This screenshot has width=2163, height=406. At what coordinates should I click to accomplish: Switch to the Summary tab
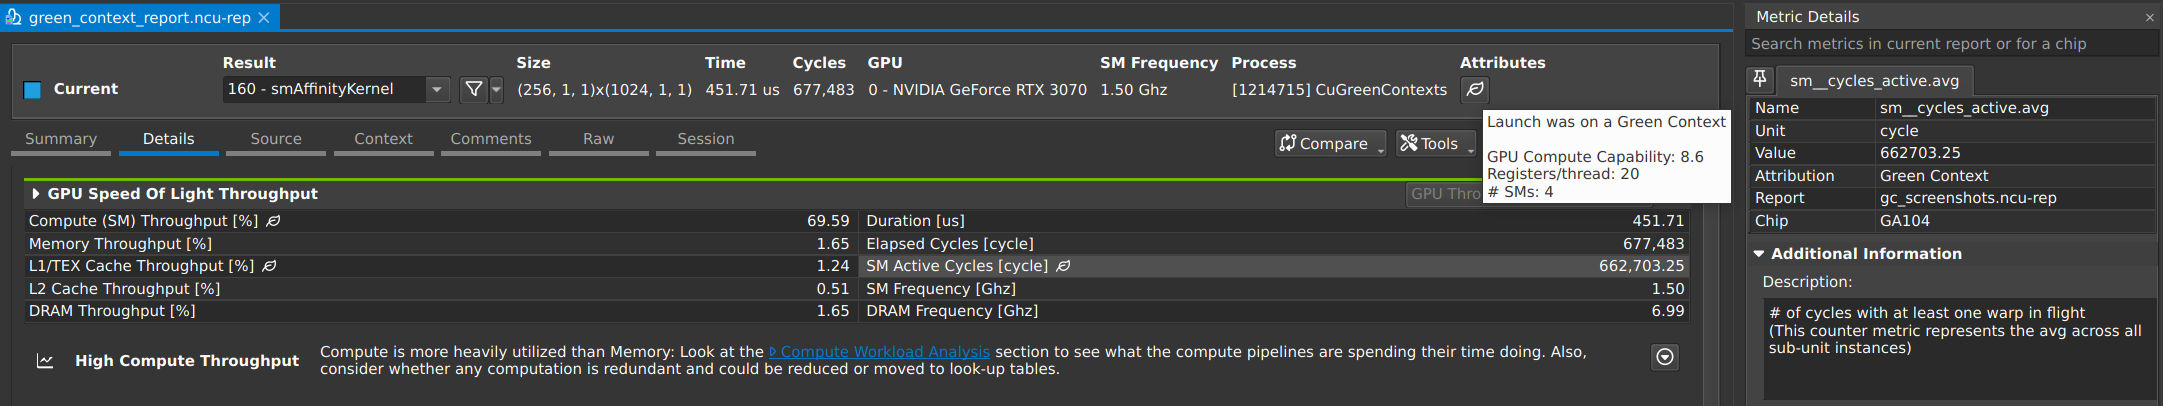pos(61,139)
